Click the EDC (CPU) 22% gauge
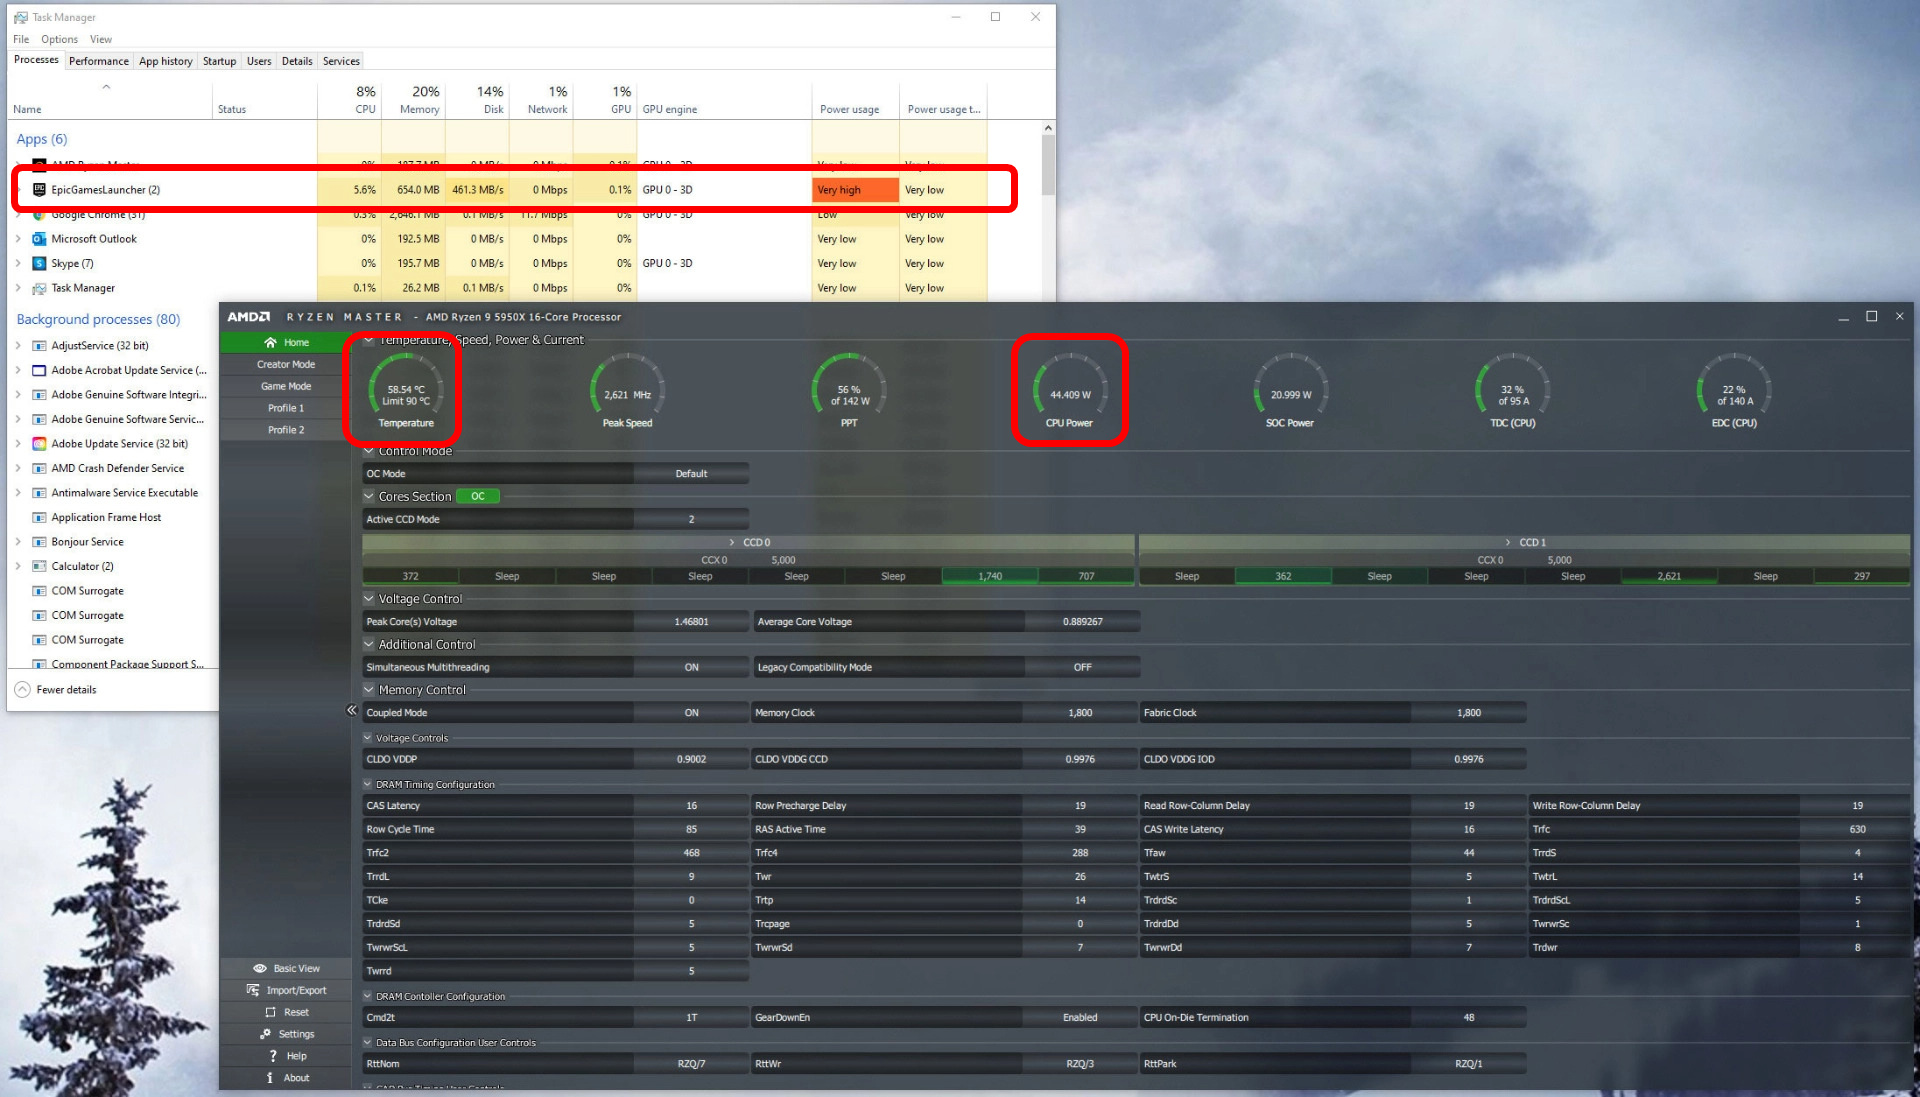 [1733, 390]
